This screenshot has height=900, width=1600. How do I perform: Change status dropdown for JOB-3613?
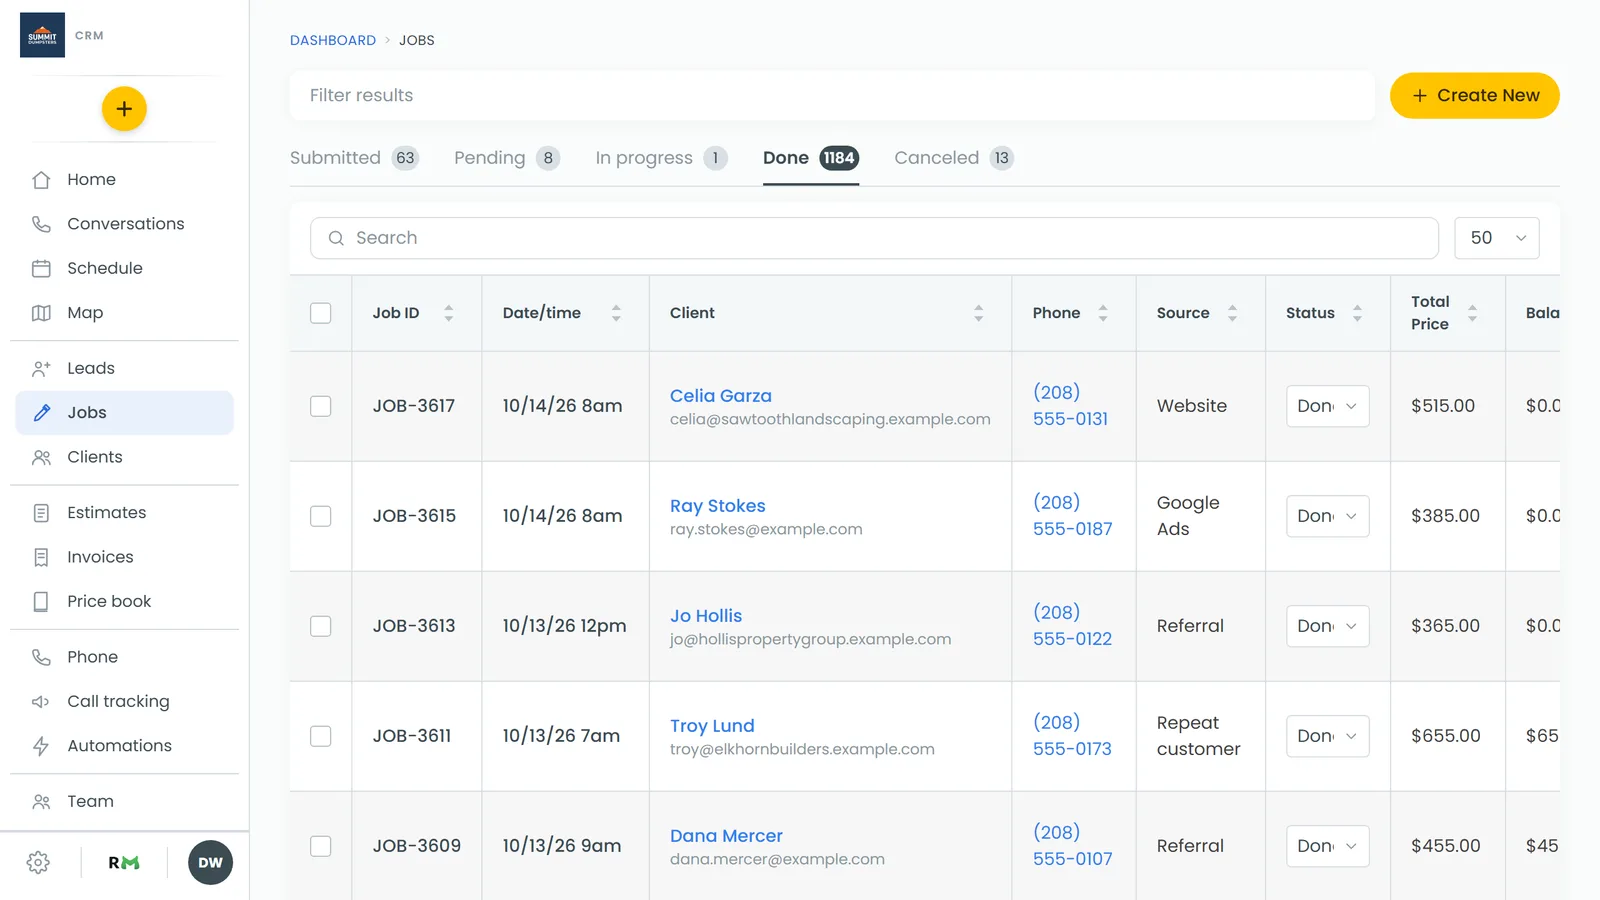click(x=1327, y=626)
